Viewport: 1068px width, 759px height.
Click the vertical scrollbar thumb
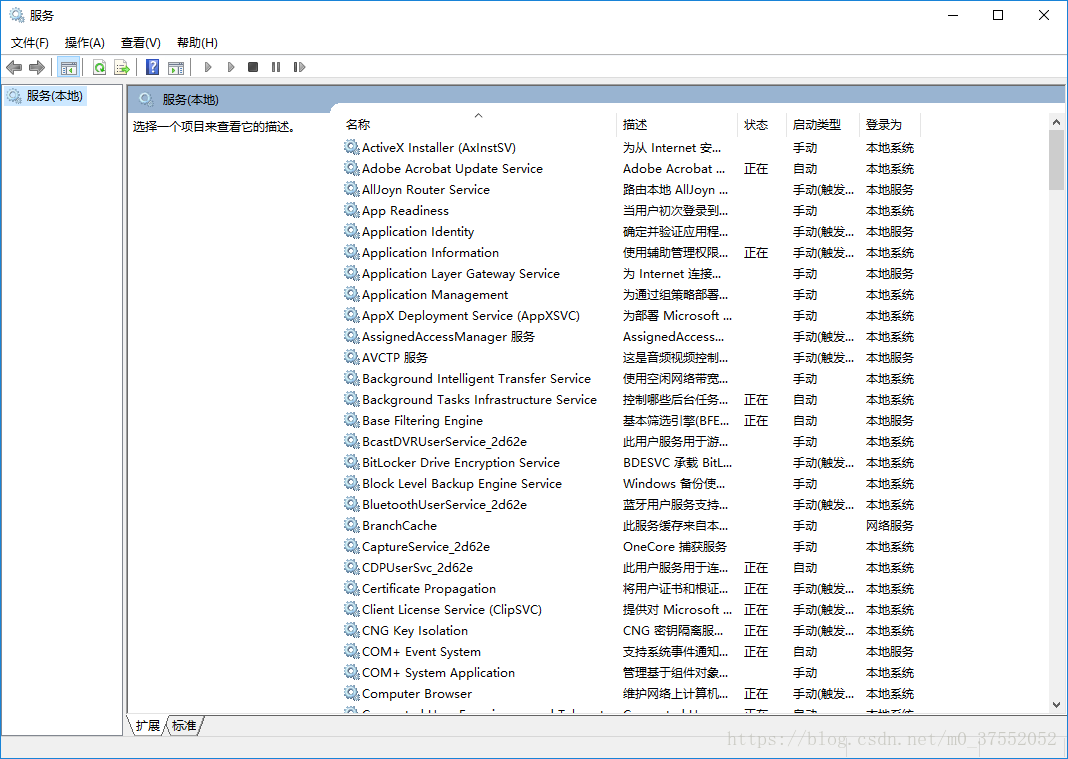click(x=1056, y=160)
